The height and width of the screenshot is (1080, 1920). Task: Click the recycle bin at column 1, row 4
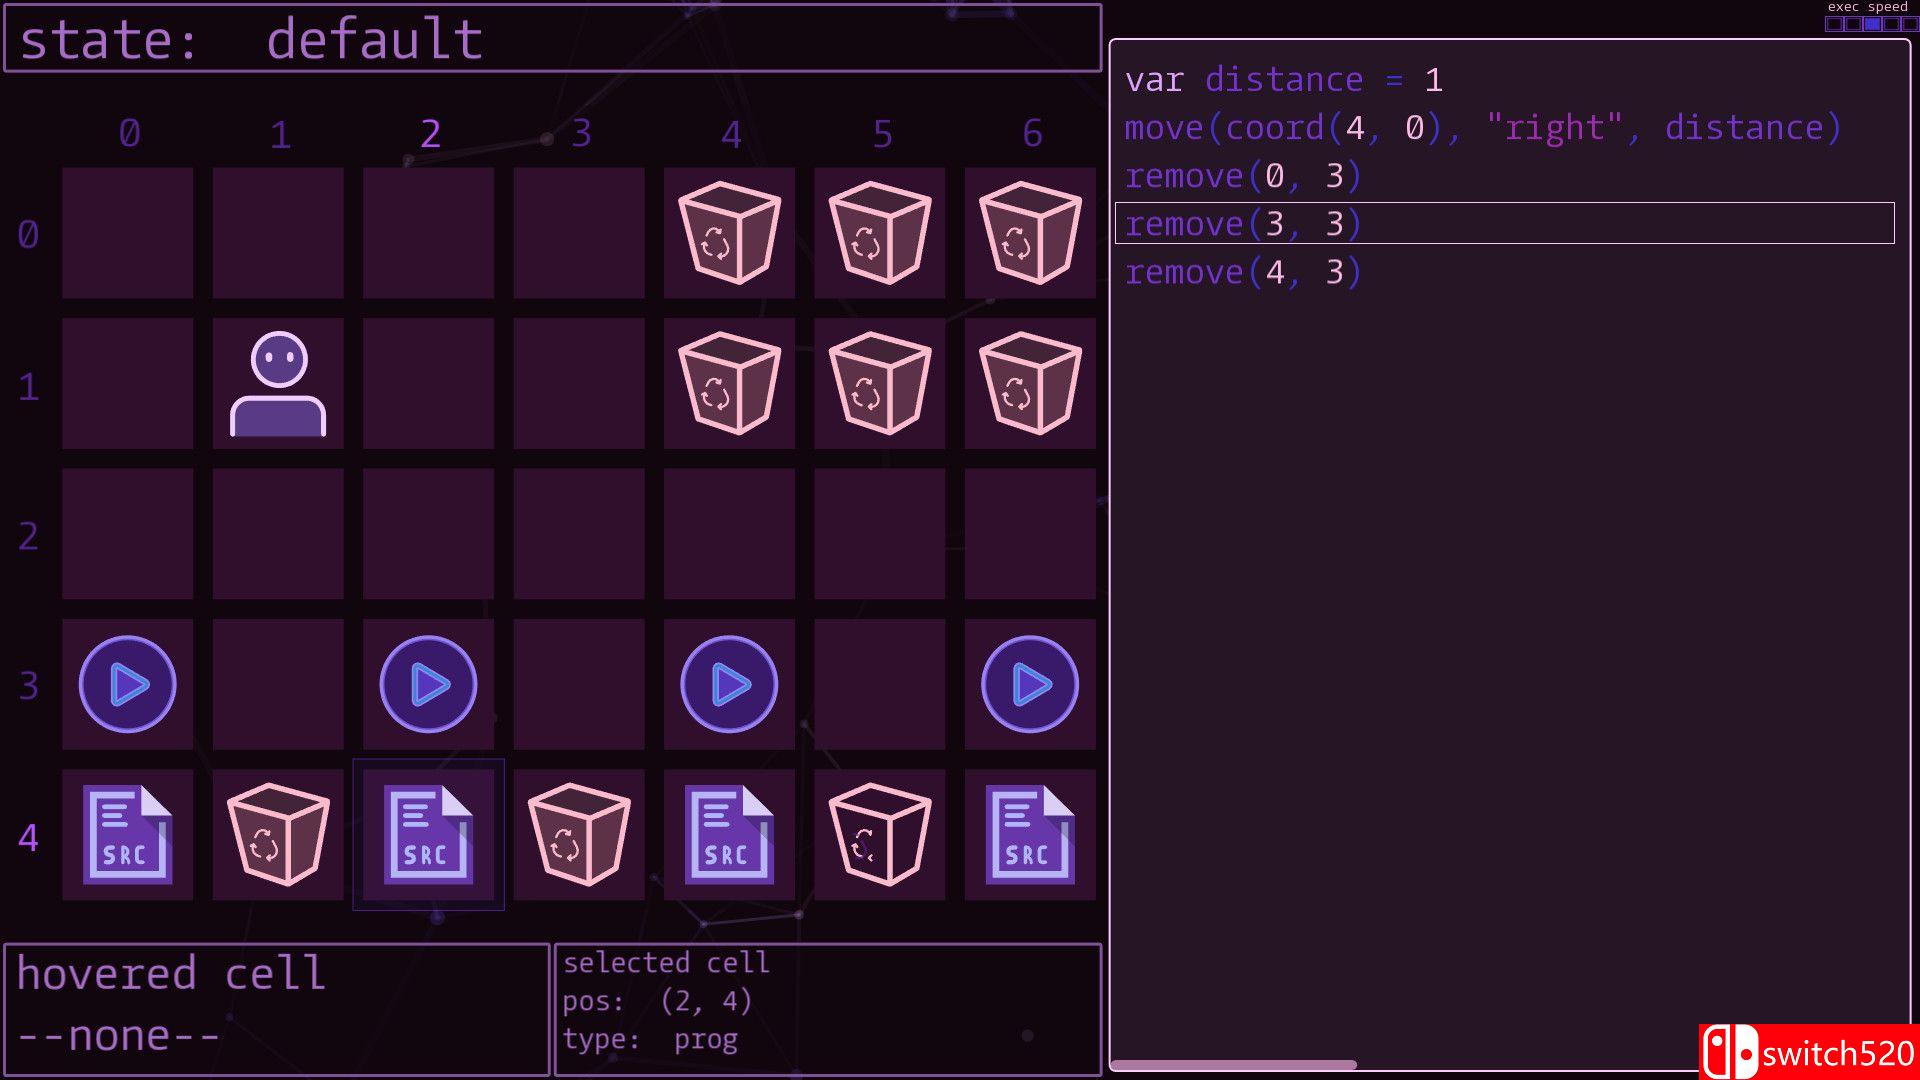278,835
